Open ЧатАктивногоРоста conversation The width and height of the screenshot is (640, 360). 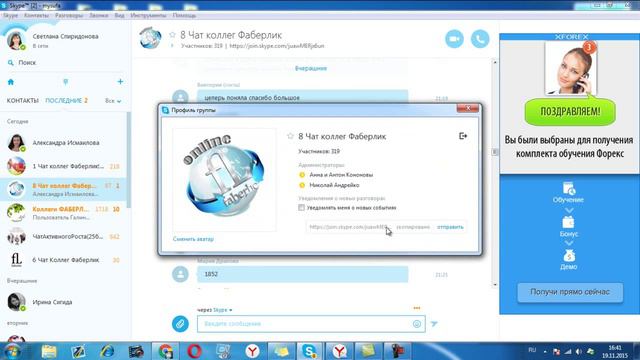pos(63,237)
